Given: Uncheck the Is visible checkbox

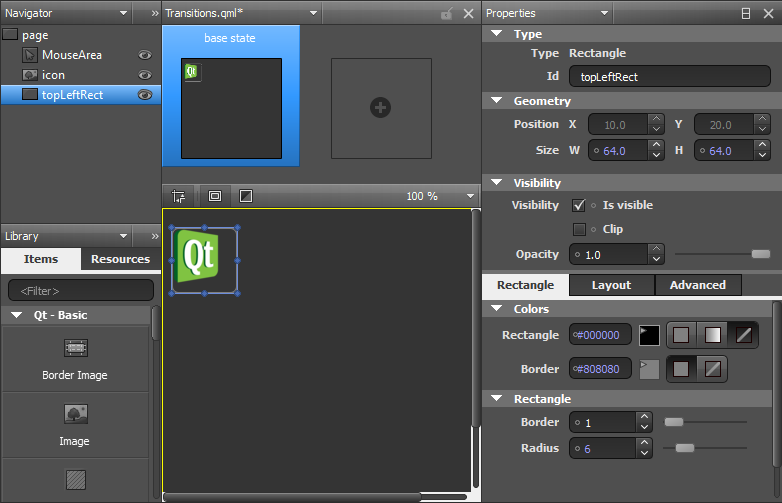Looking at the screenshot, I should [578, 205].
